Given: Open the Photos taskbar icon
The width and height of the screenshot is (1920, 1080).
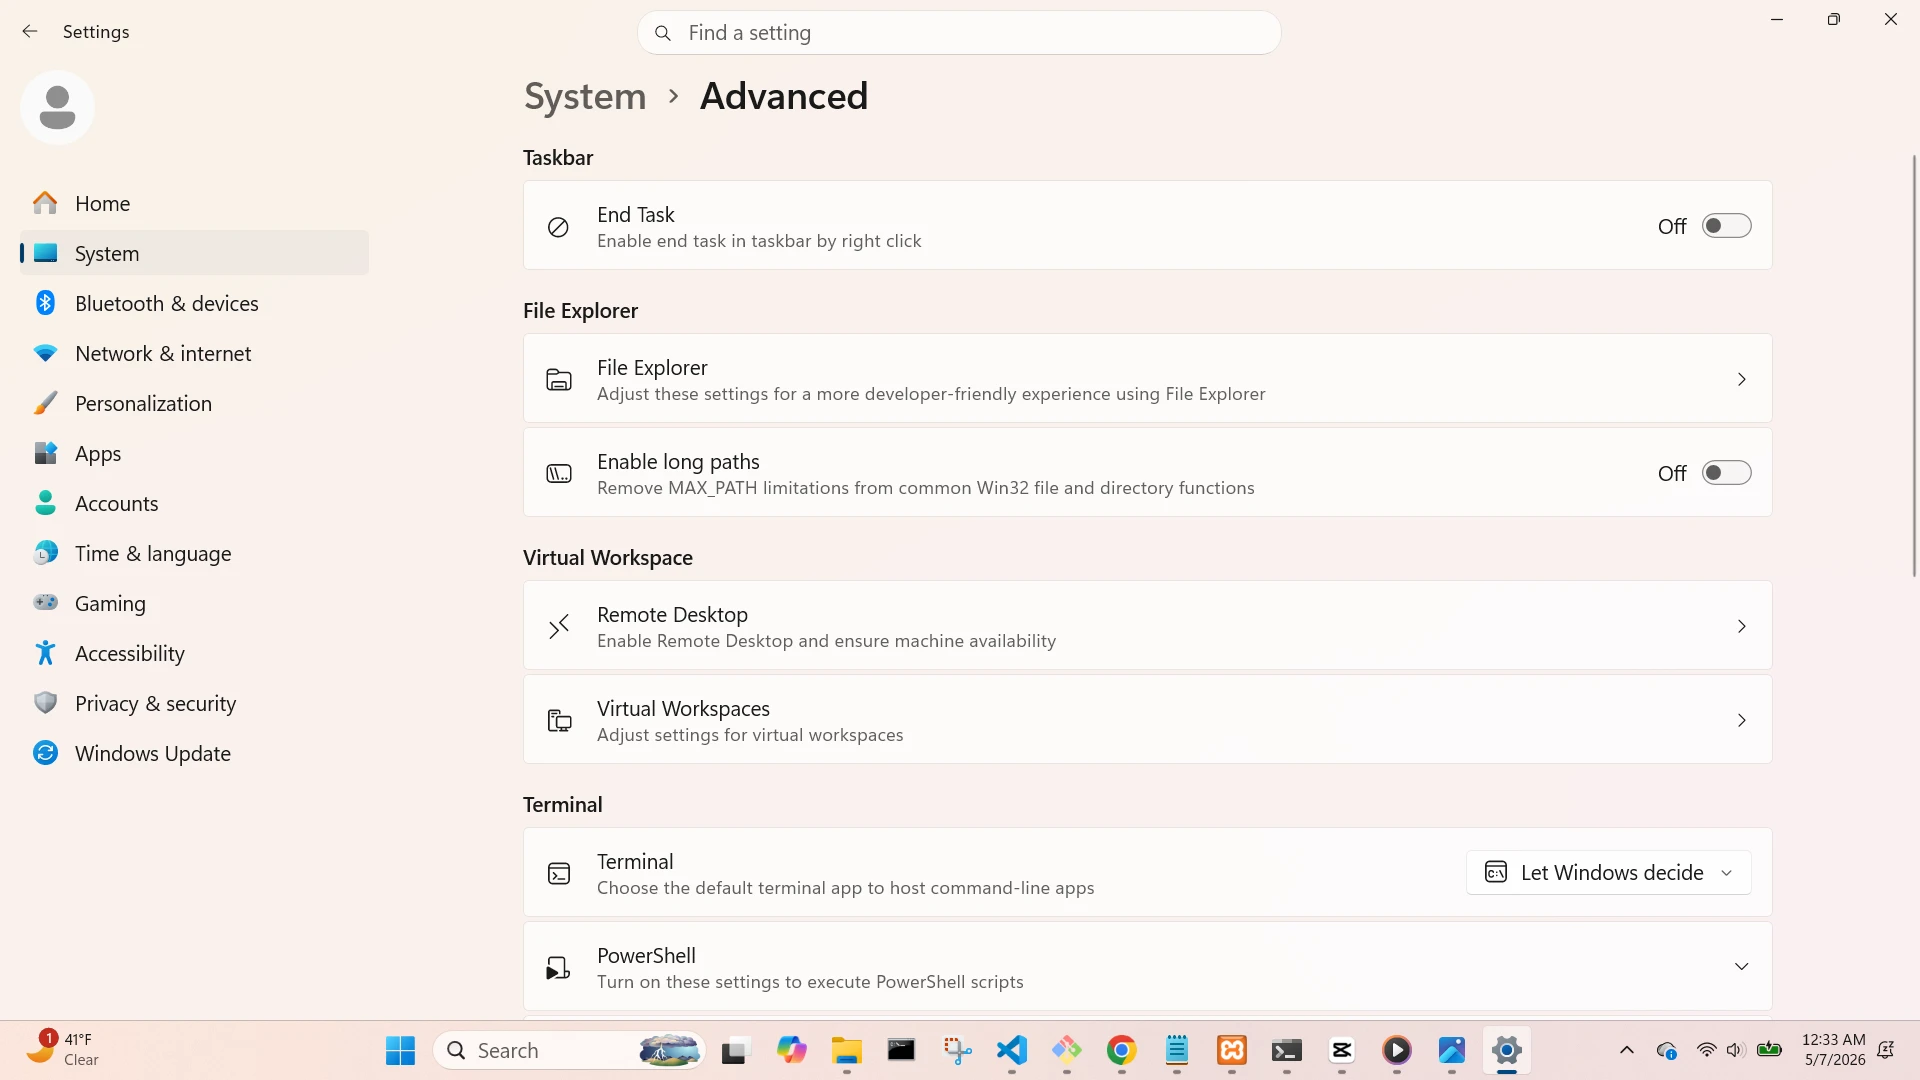Looking at the screenshot, I should 1452,1050.
